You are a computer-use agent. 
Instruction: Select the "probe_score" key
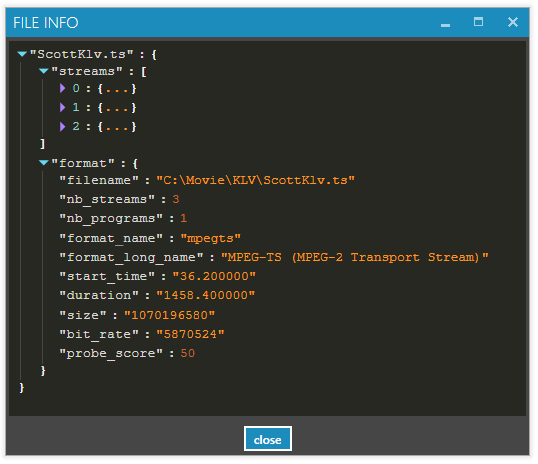coord(111,353)
